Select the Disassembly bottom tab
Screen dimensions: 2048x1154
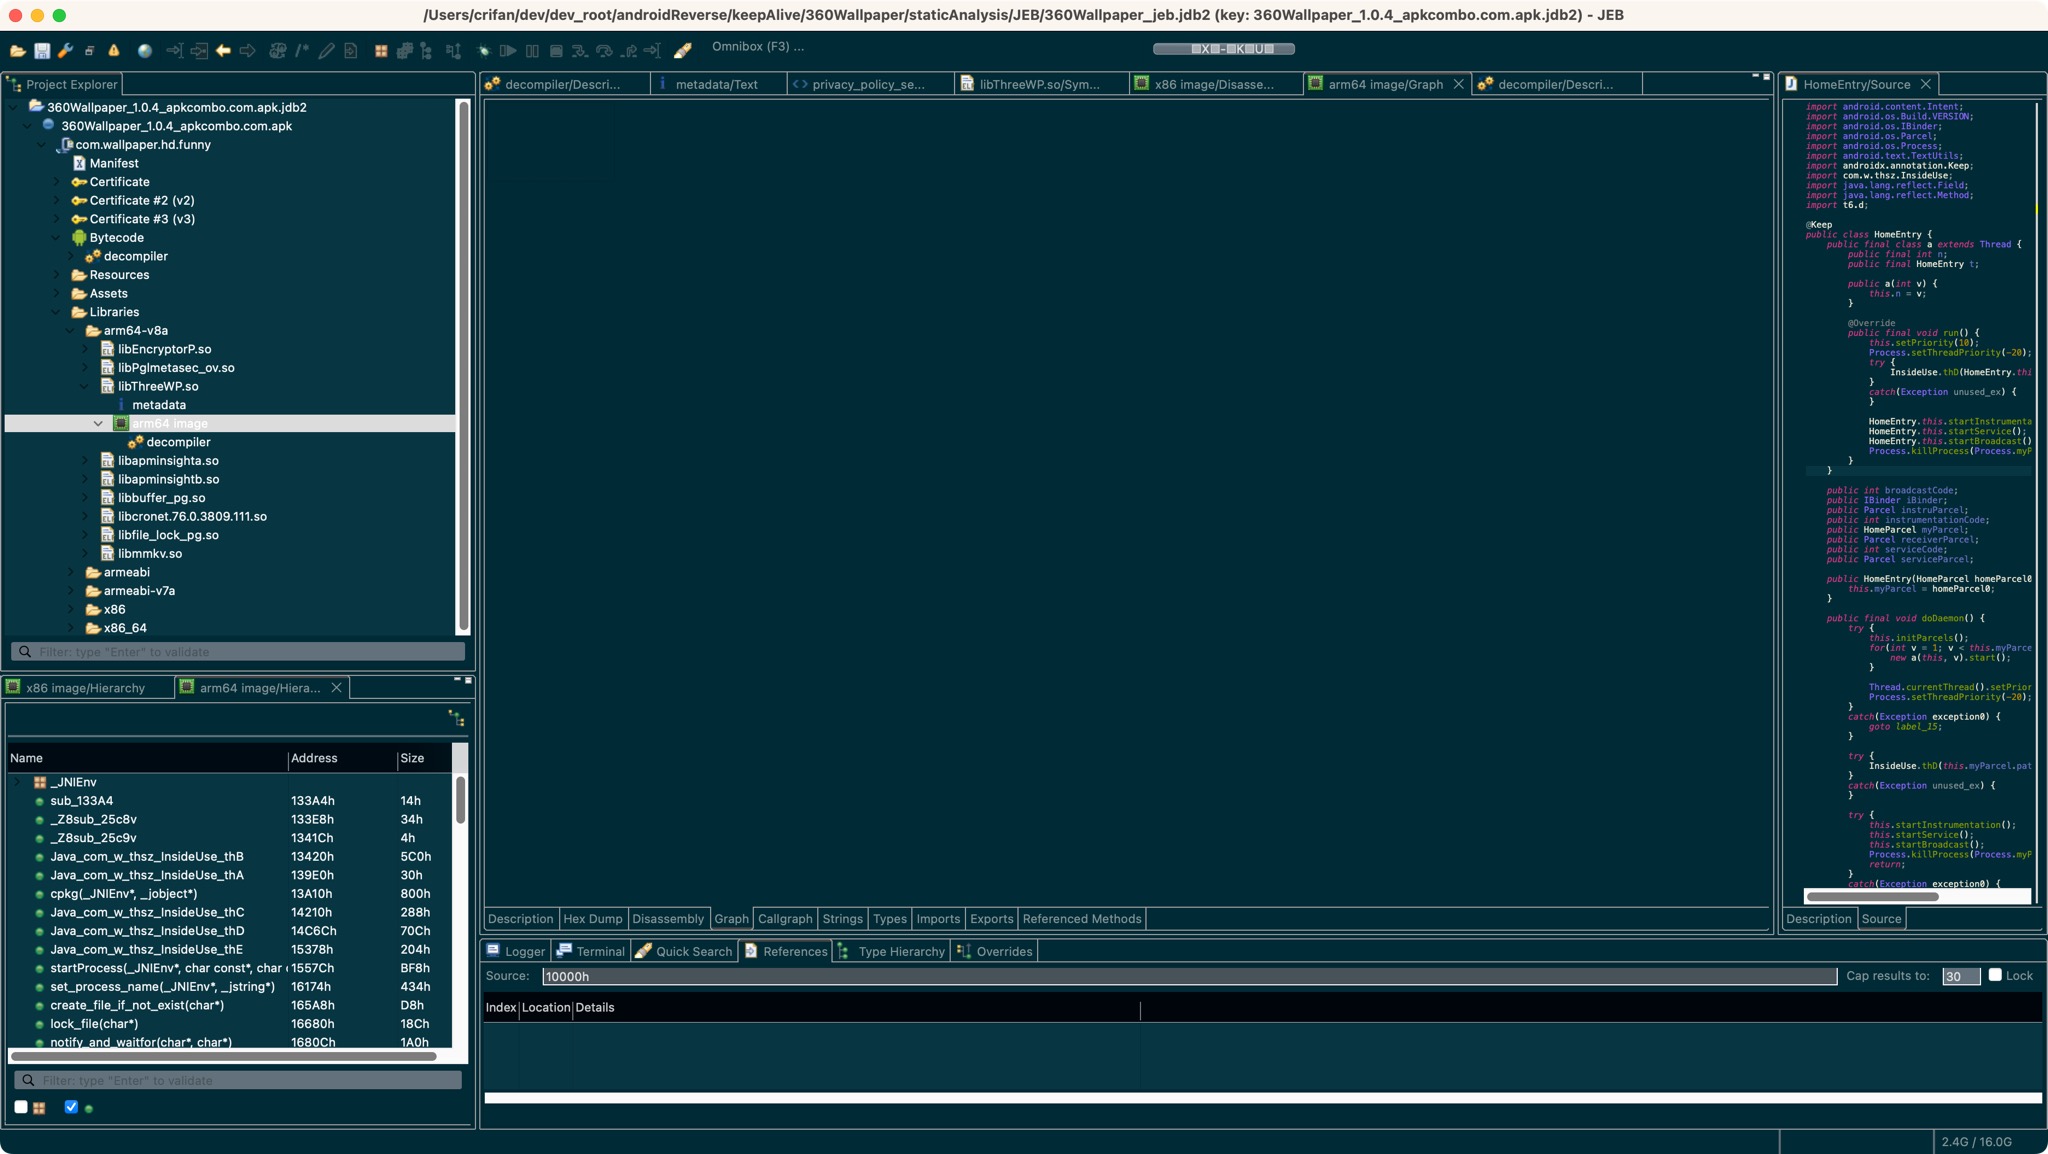coord(668,918)
